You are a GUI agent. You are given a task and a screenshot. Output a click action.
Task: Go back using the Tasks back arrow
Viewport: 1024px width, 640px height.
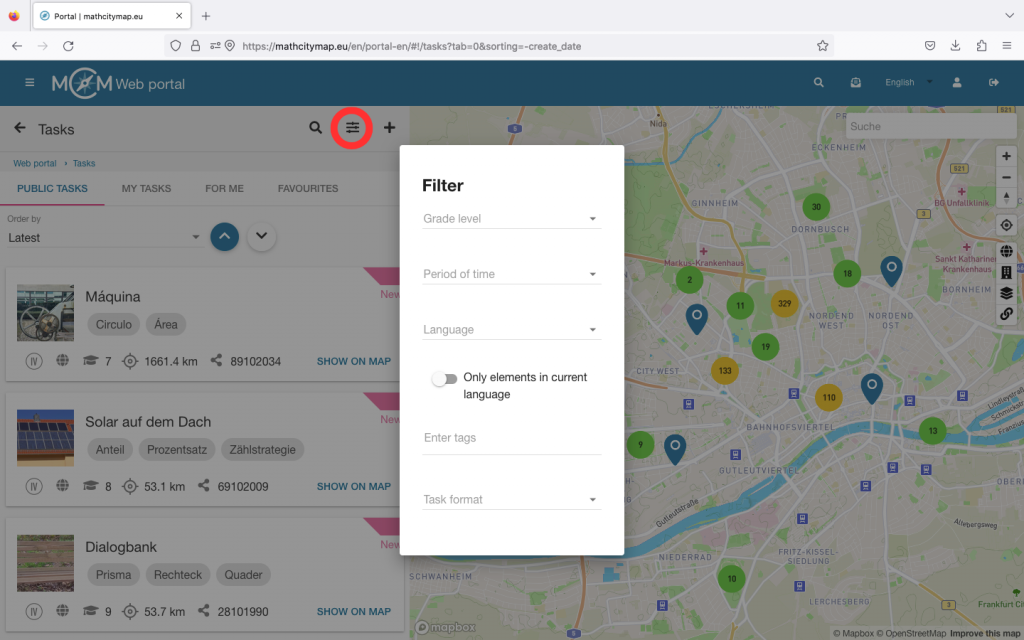pos(20,128)
